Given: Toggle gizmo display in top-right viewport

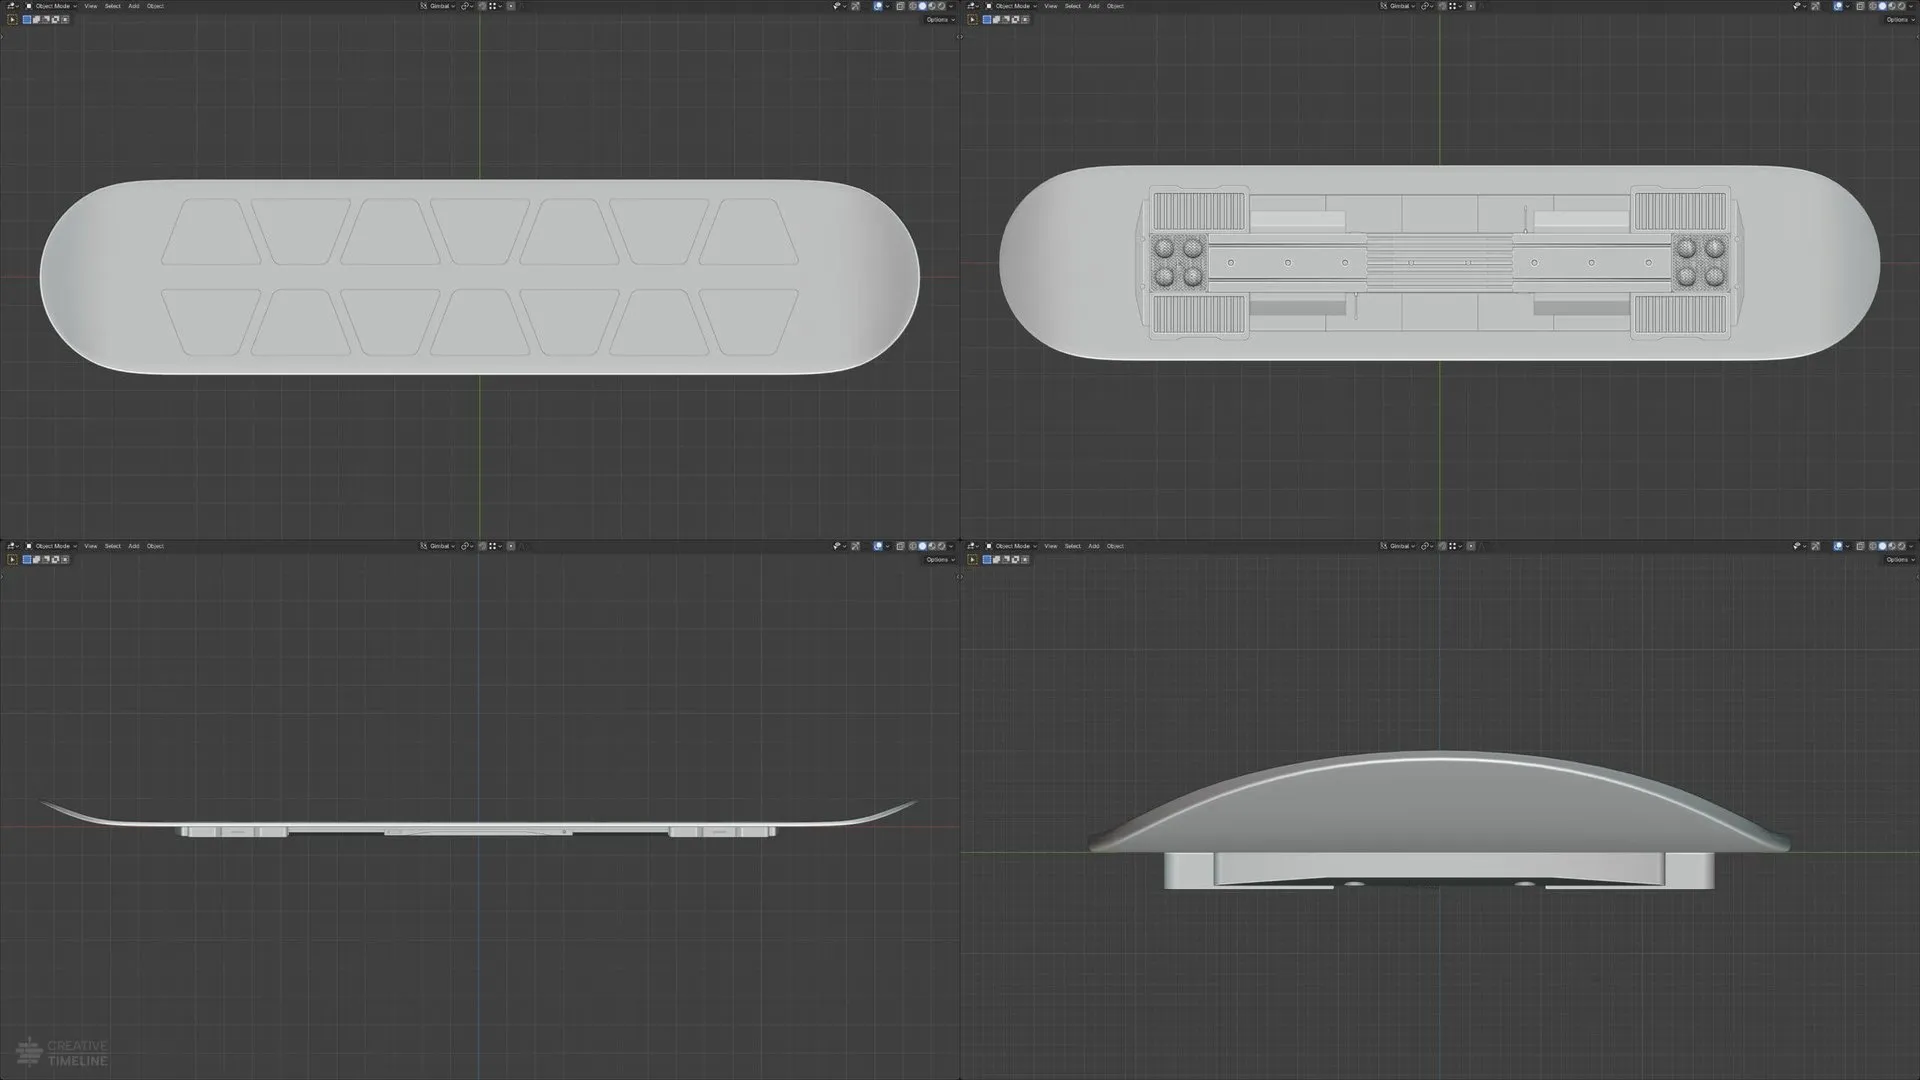Looking at the screenshot, I should [x=1815, y=6].
